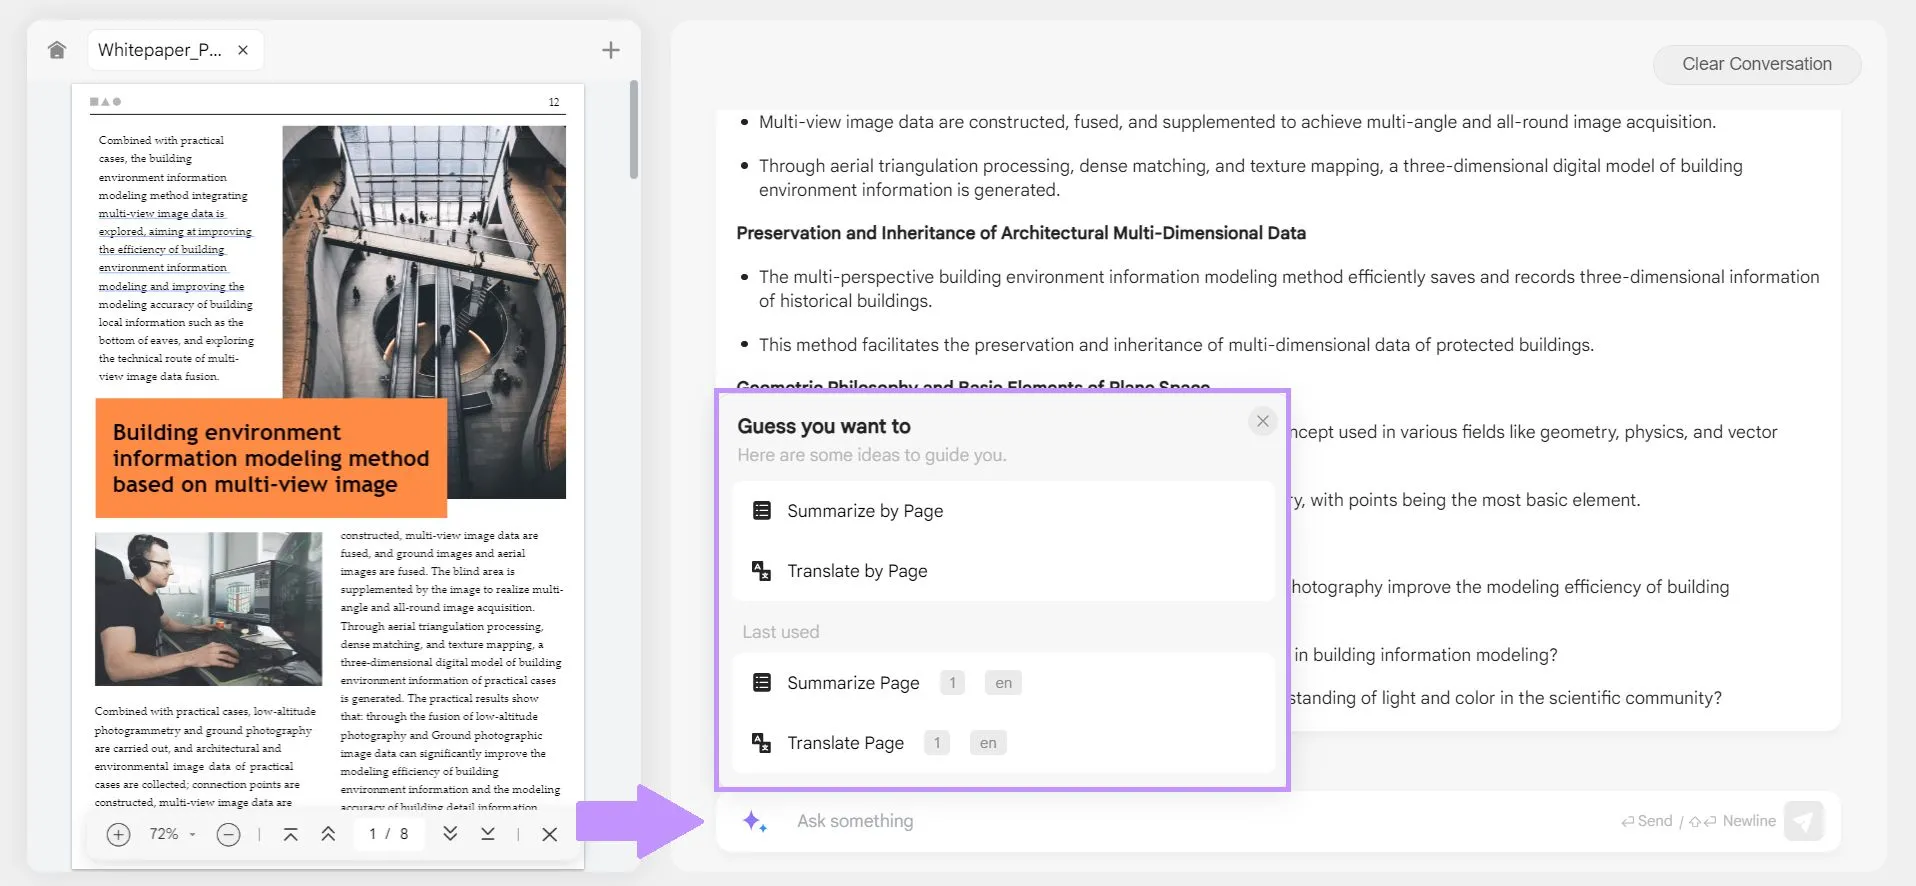
Task: Choose last used Summarize Page action
Action: tap(852, 683)
